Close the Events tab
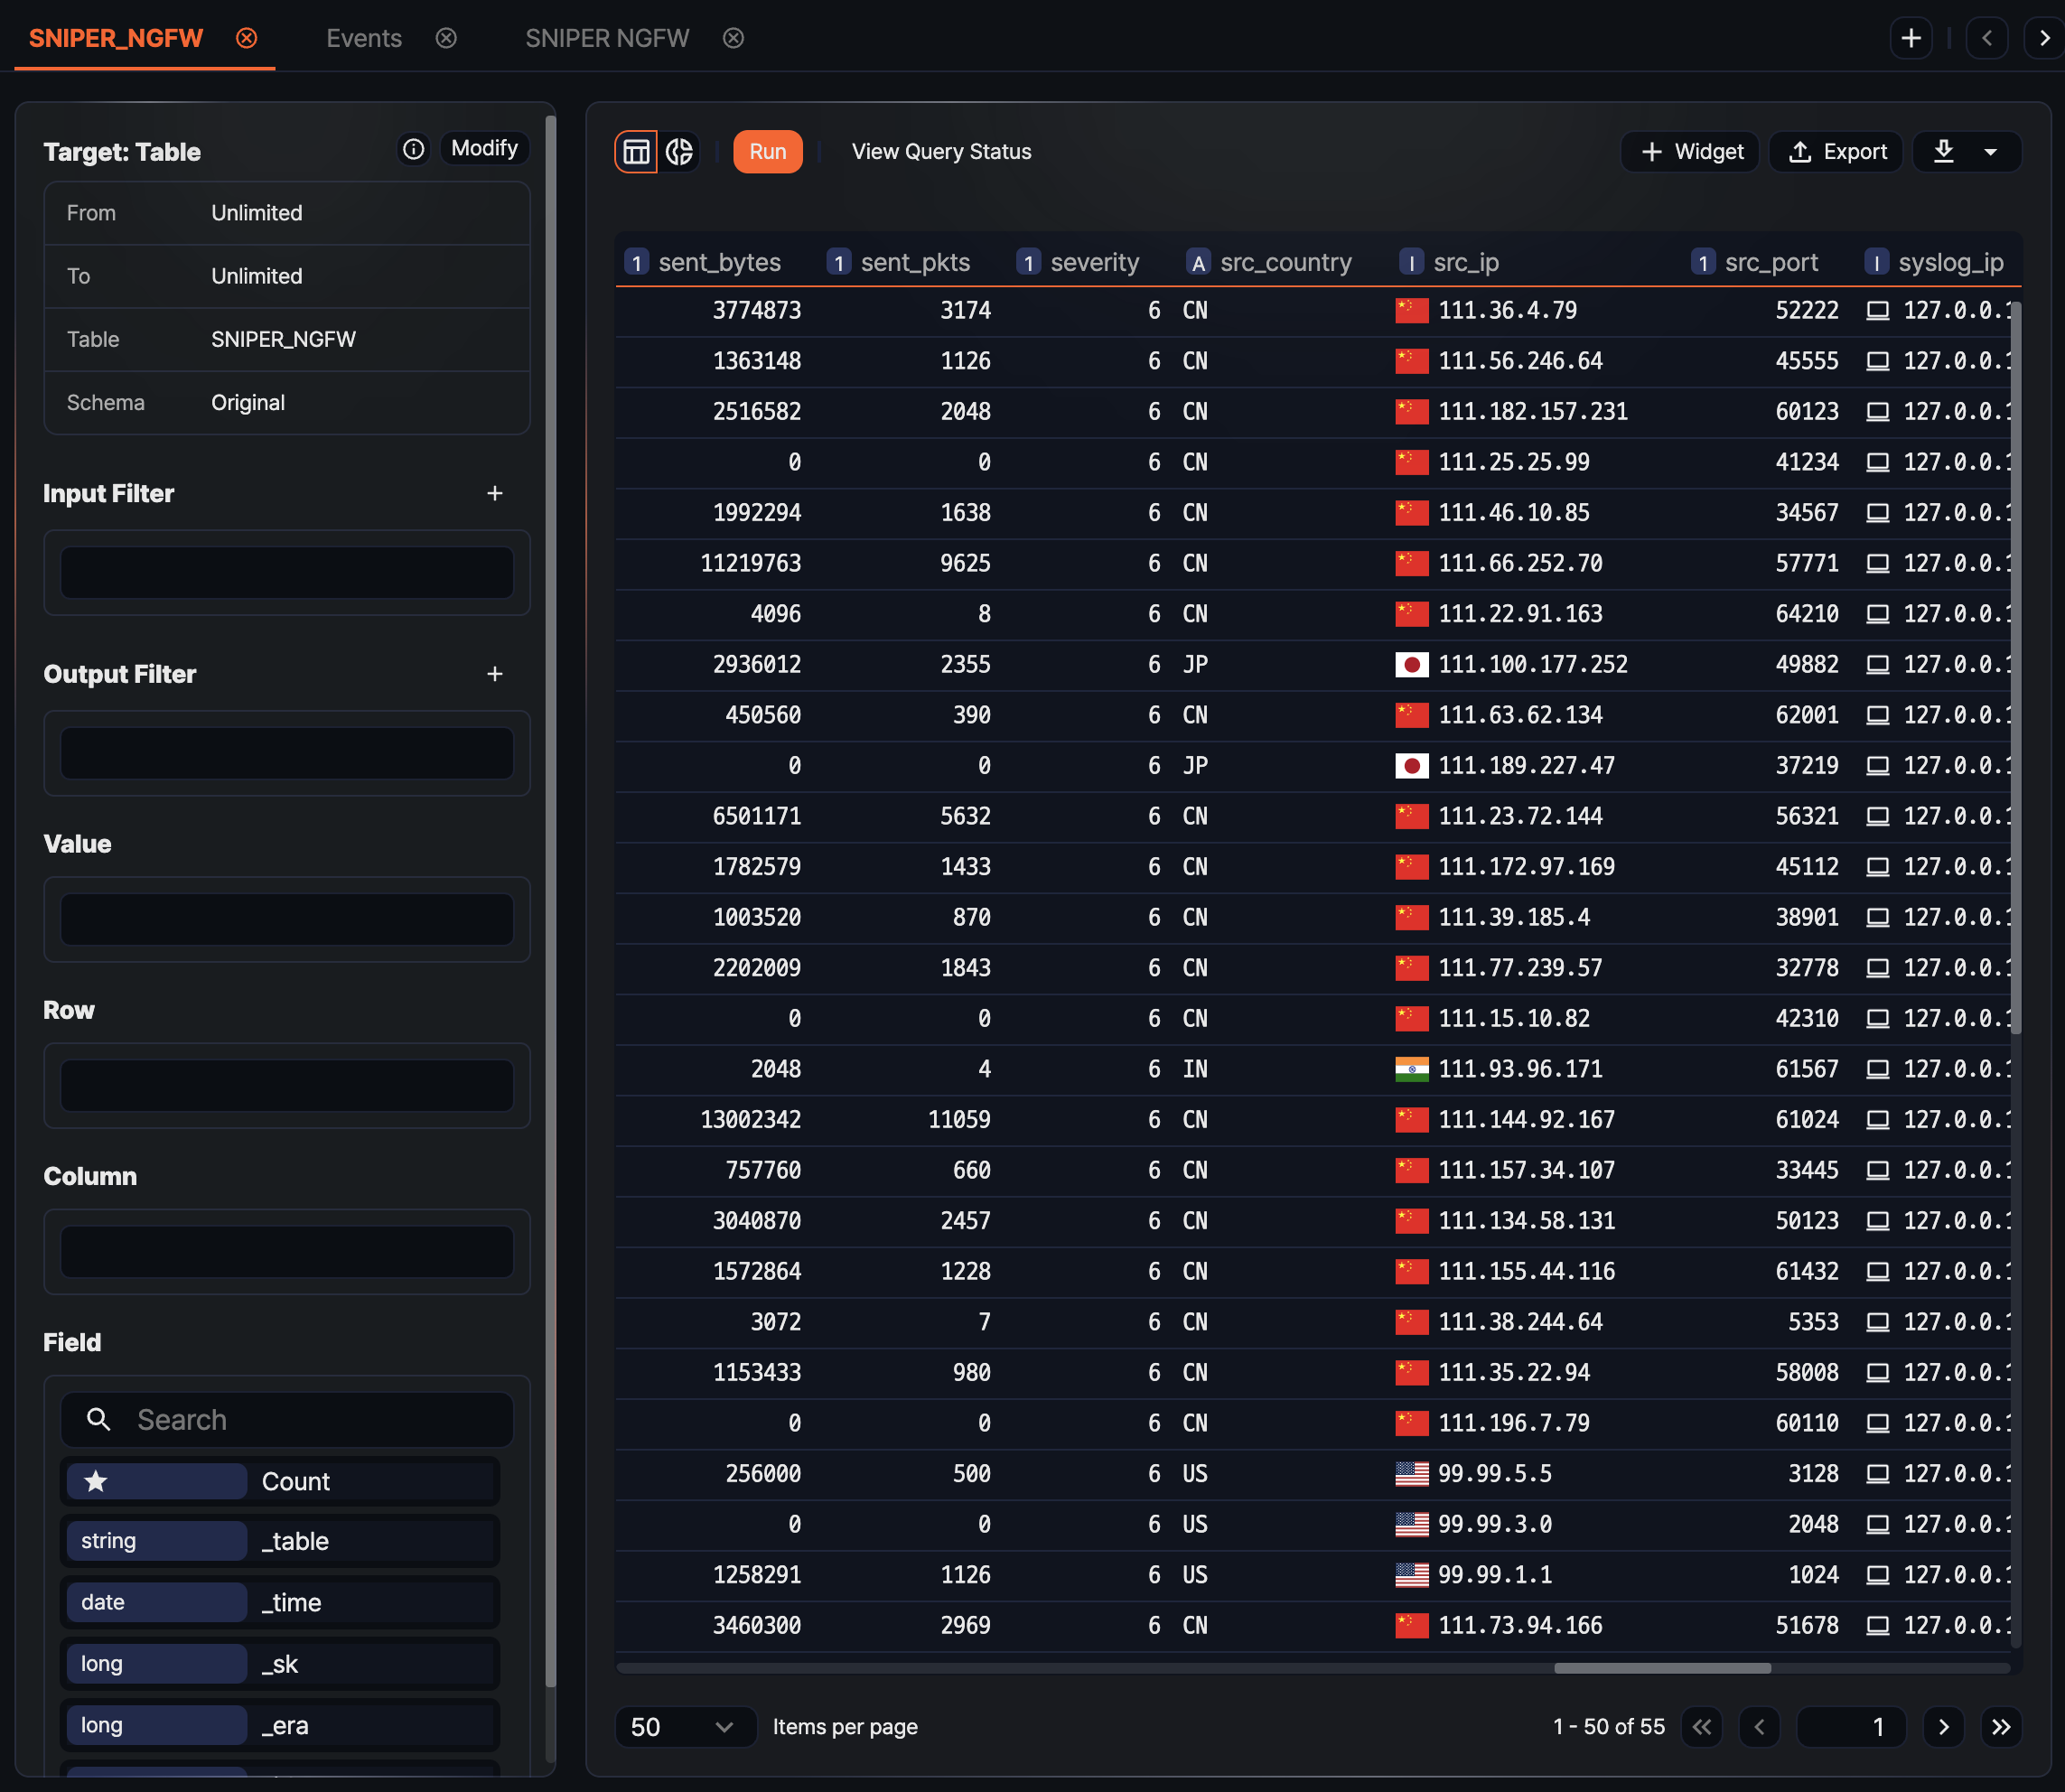The image size is (2065, 1792). point(446,38)
